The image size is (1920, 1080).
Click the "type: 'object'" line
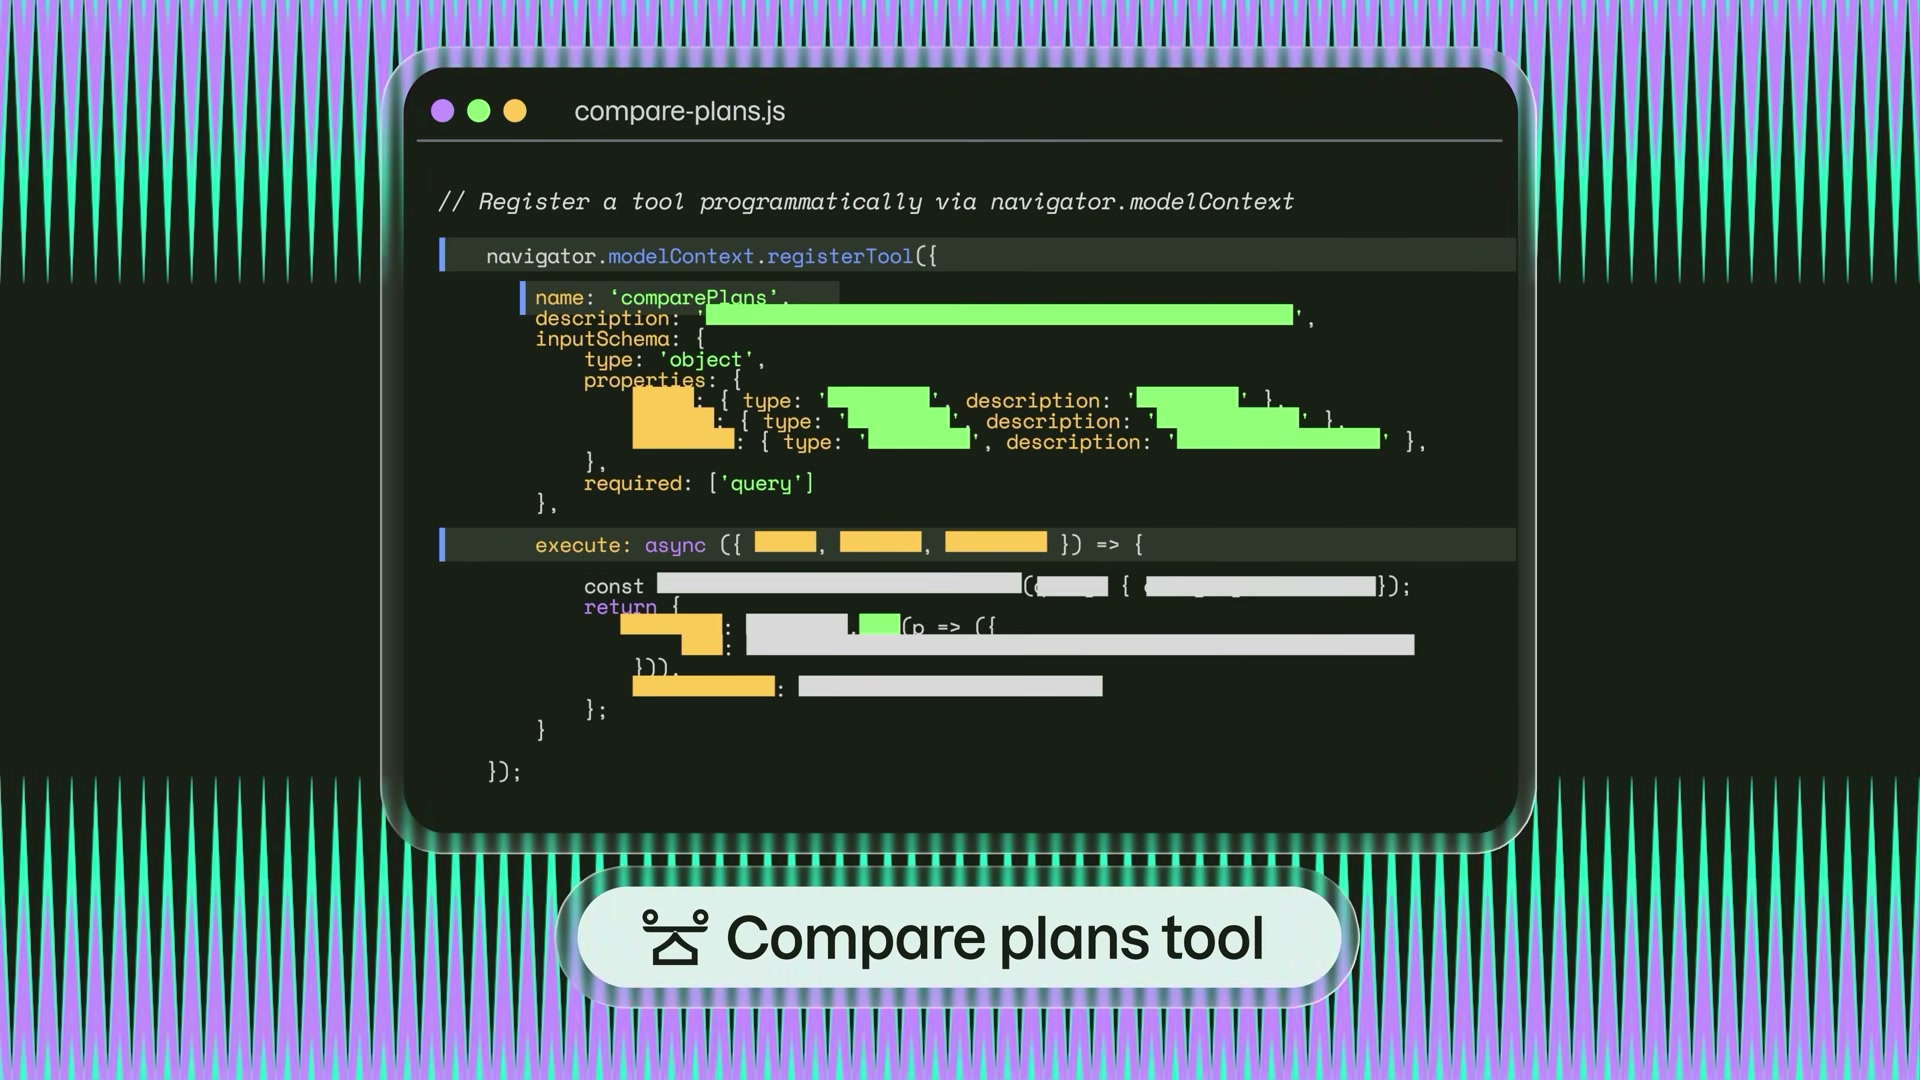coord(675,360)
